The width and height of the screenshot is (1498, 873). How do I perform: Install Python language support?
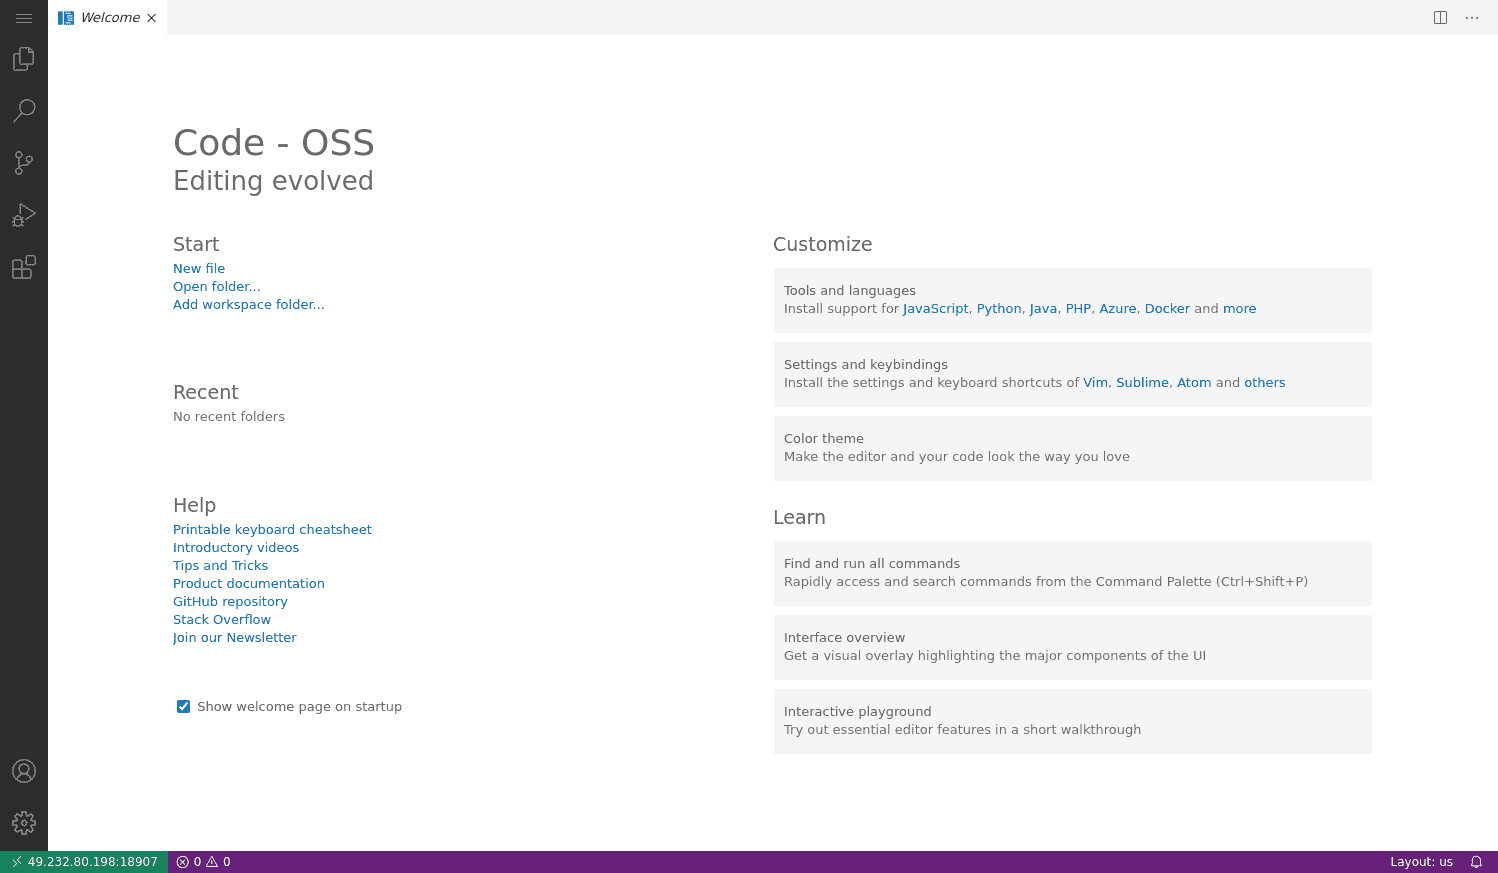point(999,309)
